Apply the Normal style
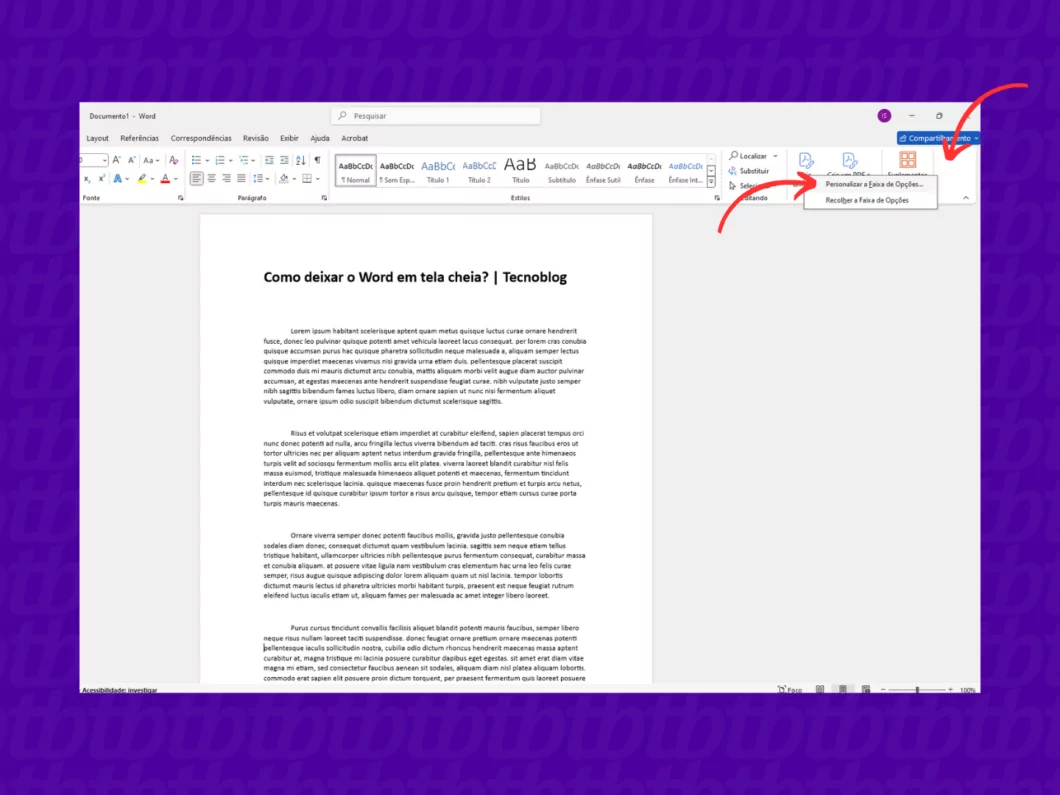Image resolution: width=1060 pixels, height=795 pixels. coord(356,171)
